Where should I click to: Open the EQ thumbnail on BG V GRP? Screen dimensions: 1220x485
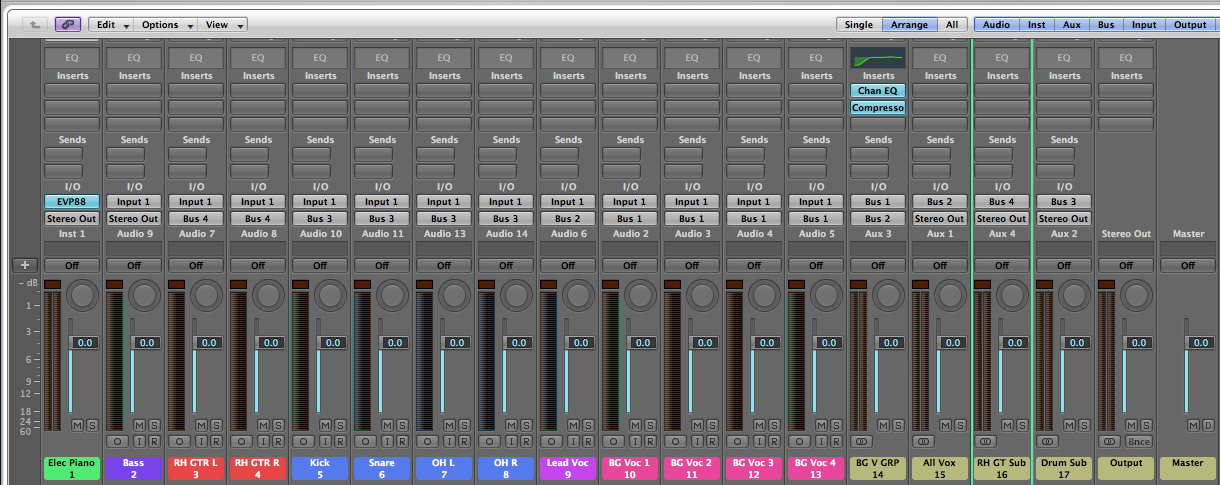[878, 58]
